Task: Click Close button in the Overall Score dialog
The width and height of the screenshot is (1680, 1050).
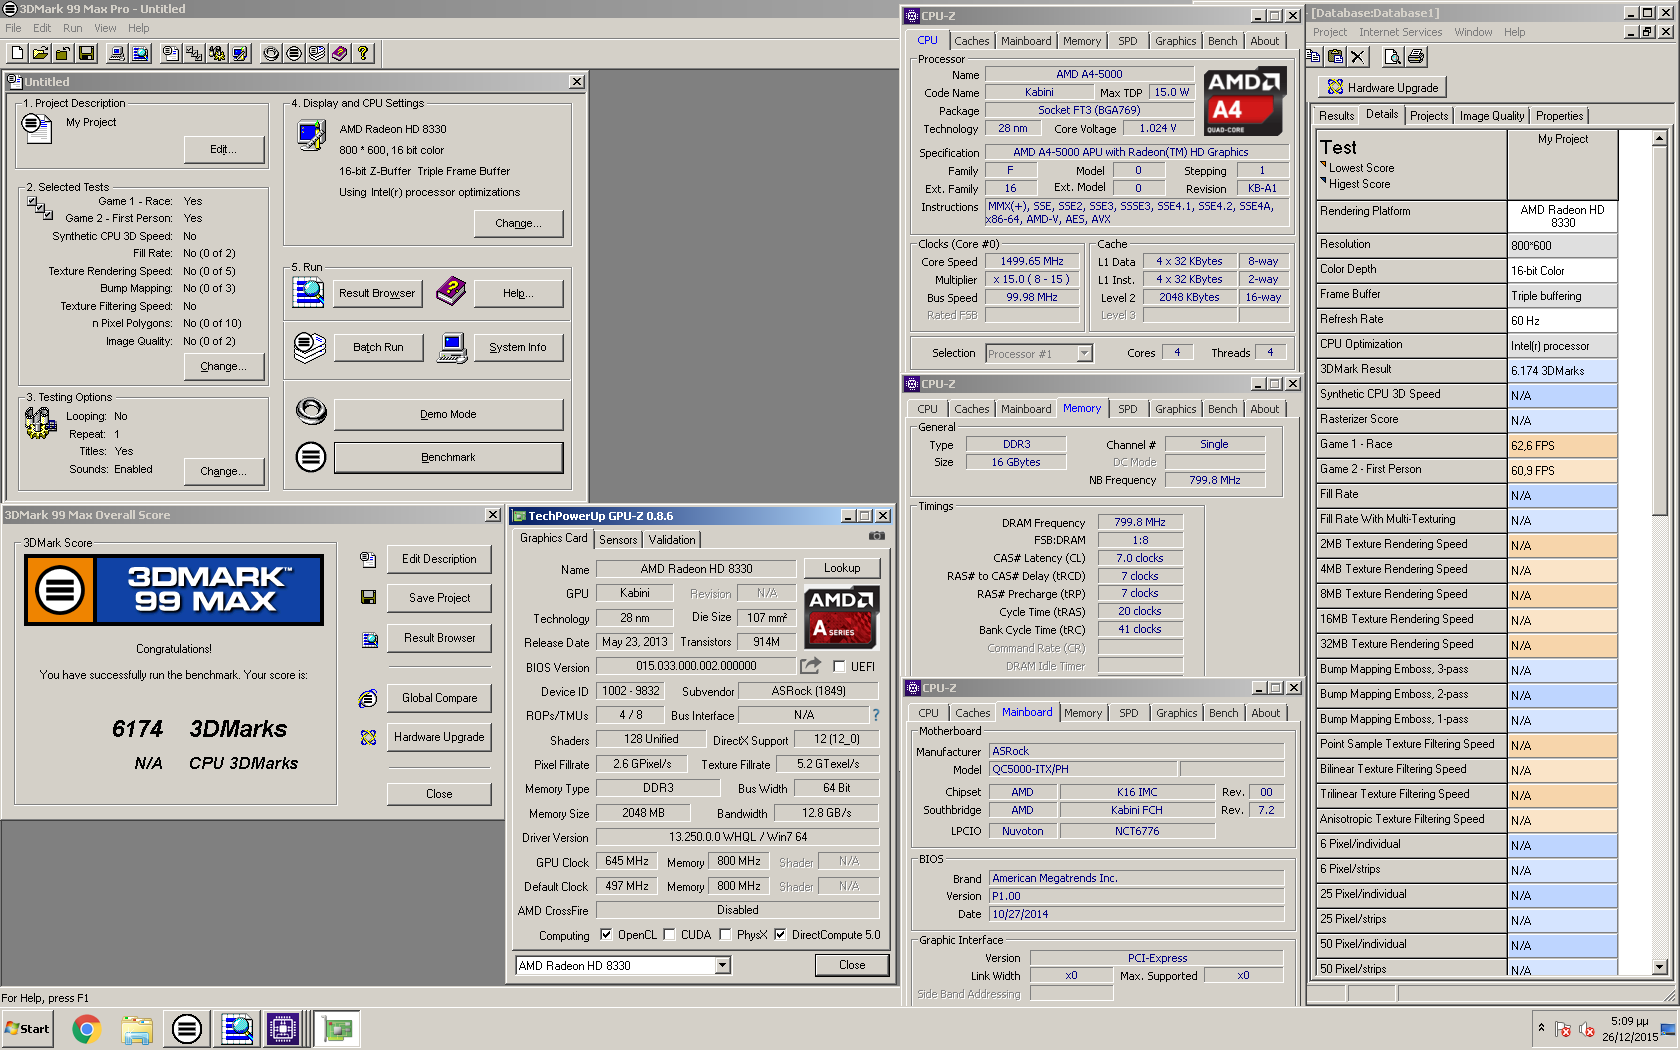Action: click(439, 794)
